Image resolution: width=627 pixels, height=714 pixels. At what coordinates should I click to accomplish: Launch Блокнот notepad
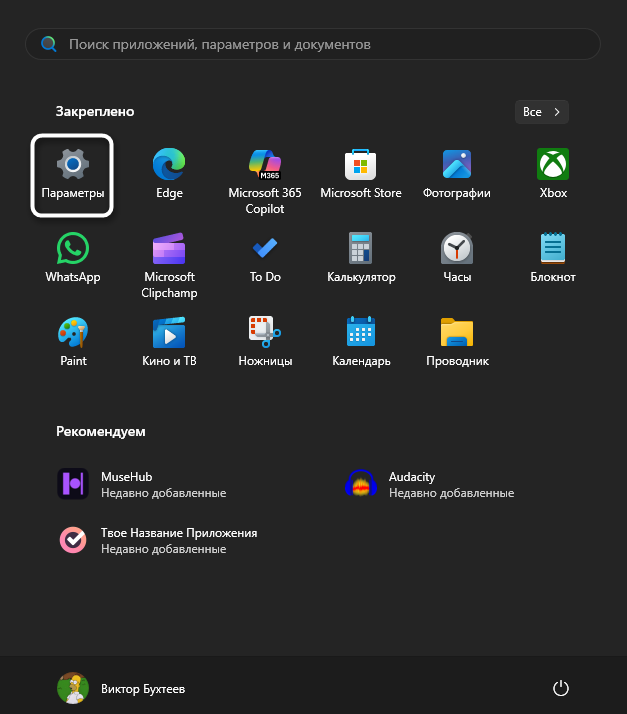coord(553,260)
